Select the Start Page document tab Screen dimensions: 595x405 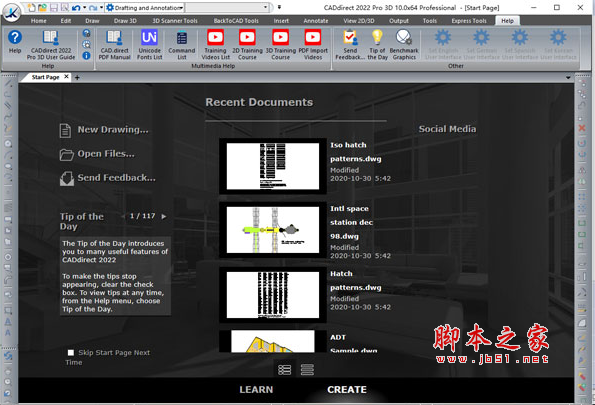pyautogui.click(x=45, y=77)
